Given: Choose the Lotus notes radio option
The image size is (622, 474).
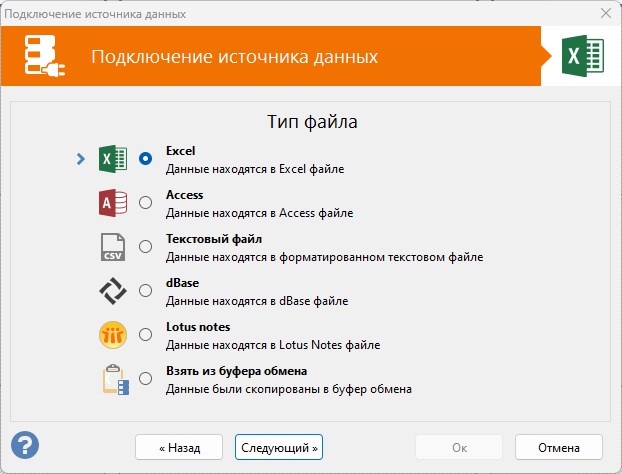Looking at the screenshot, I should point(146,335).
